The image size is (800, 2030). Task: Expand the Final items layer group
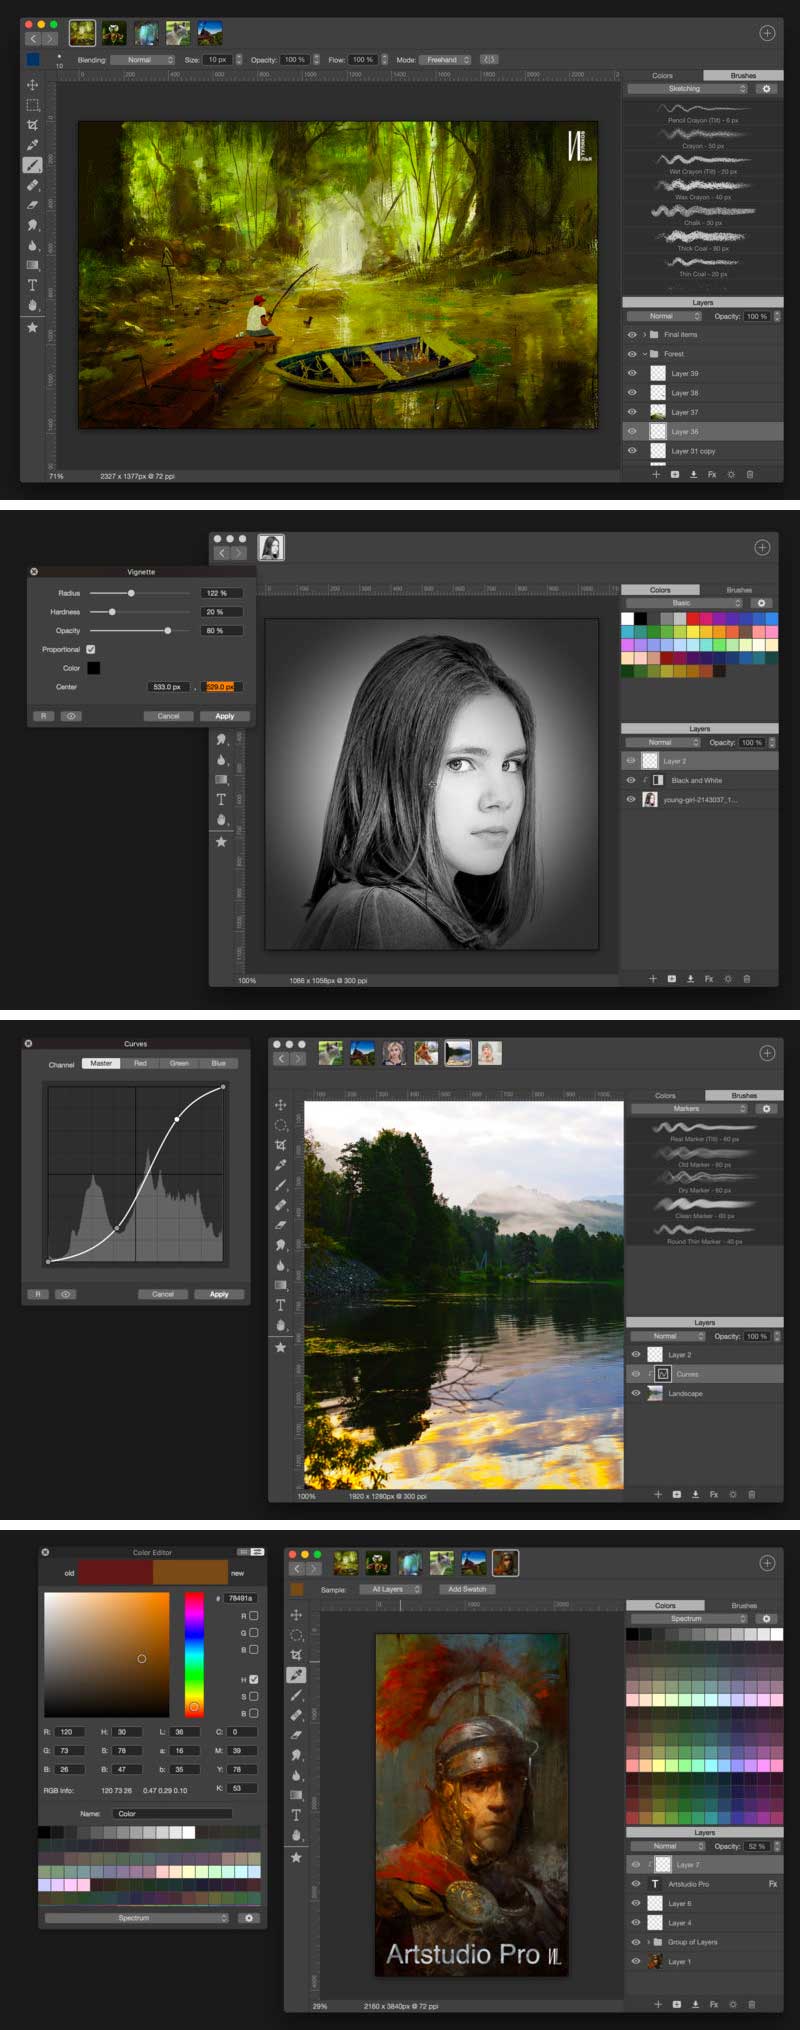pyautogui.click(x=645, y=335)
